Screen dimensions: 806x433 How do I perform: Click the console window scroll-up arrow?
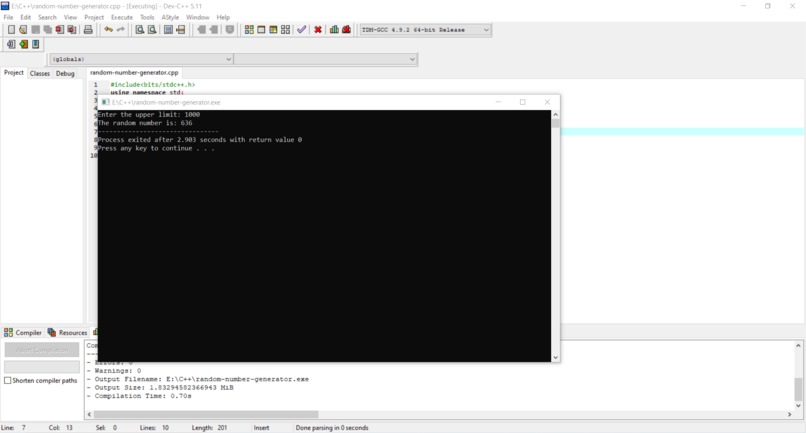tap(555, 114)
